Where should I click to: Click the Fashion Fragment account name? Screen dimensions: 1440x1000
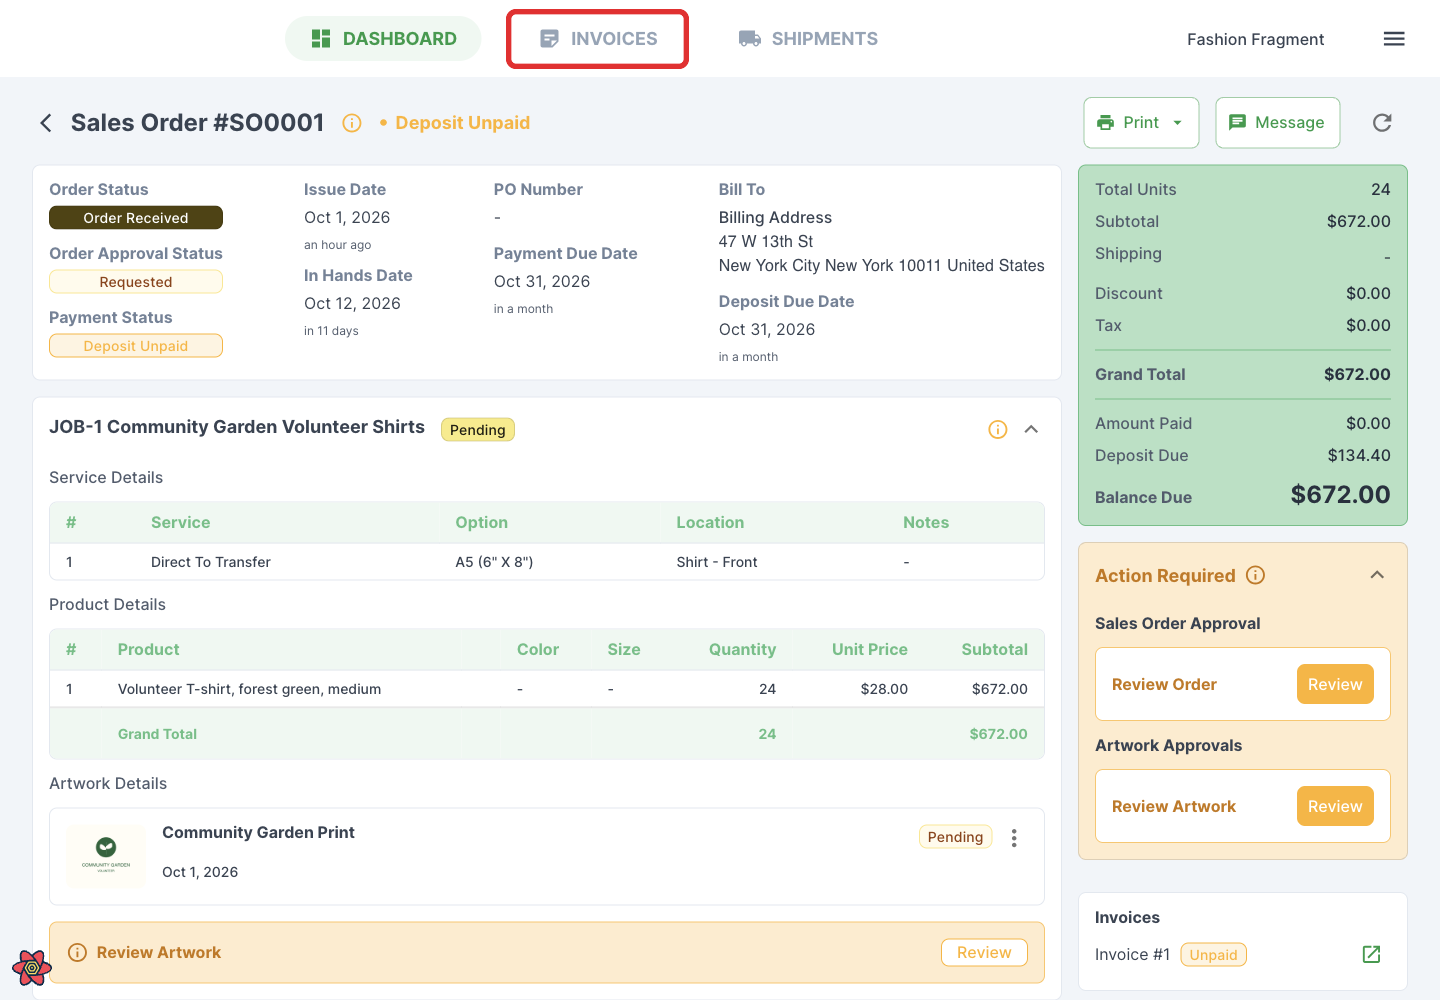point(1255,39)
